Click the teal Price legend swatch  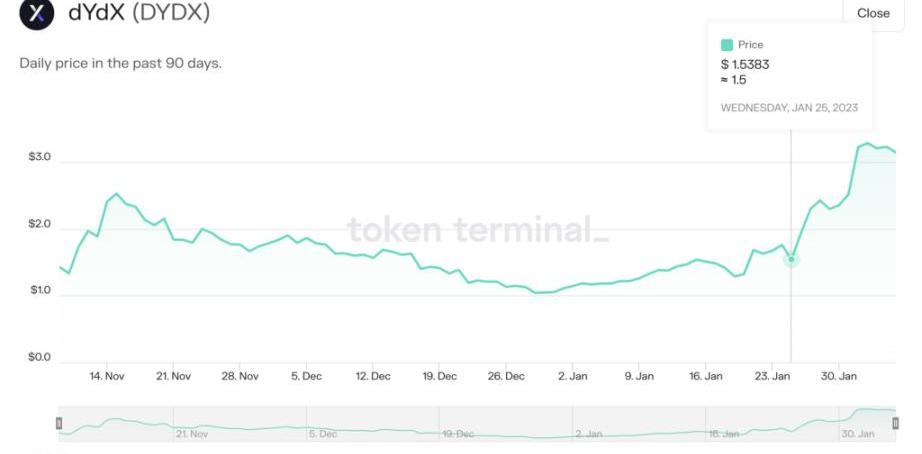(726, 45)
